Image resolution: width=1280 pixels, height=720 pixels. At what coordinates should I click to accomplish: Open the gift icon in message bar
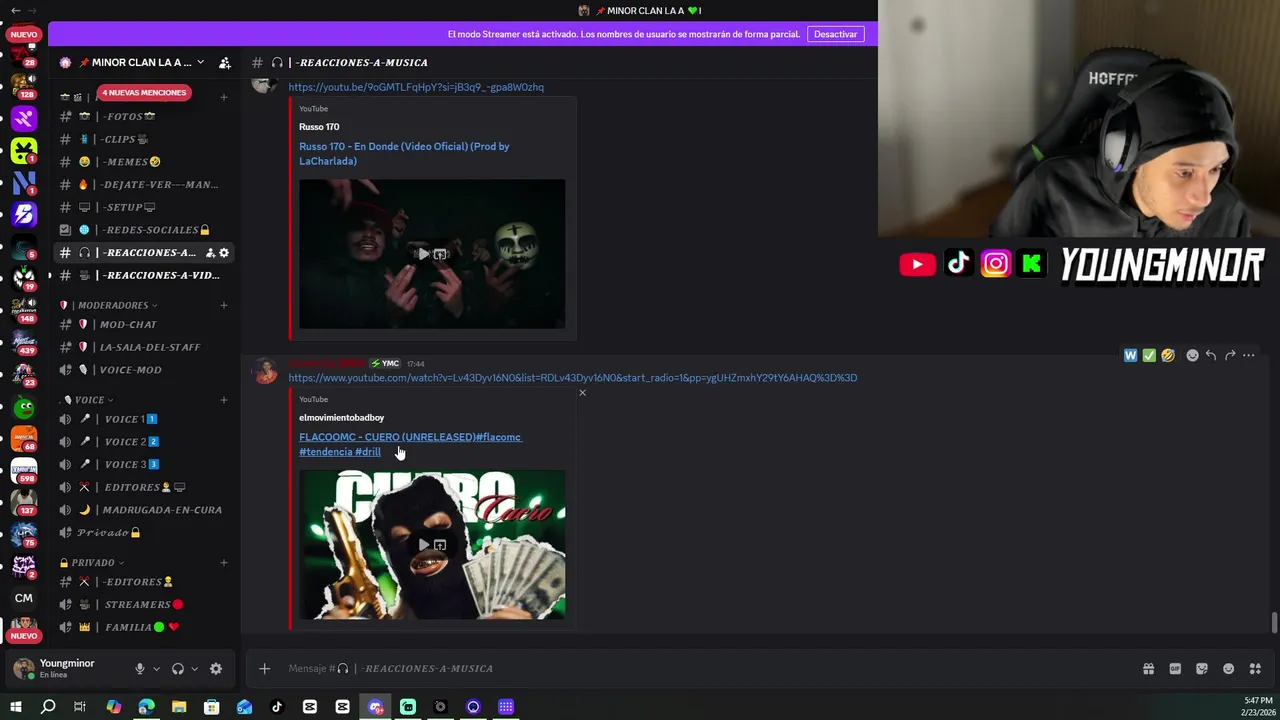pos(1148,669)
